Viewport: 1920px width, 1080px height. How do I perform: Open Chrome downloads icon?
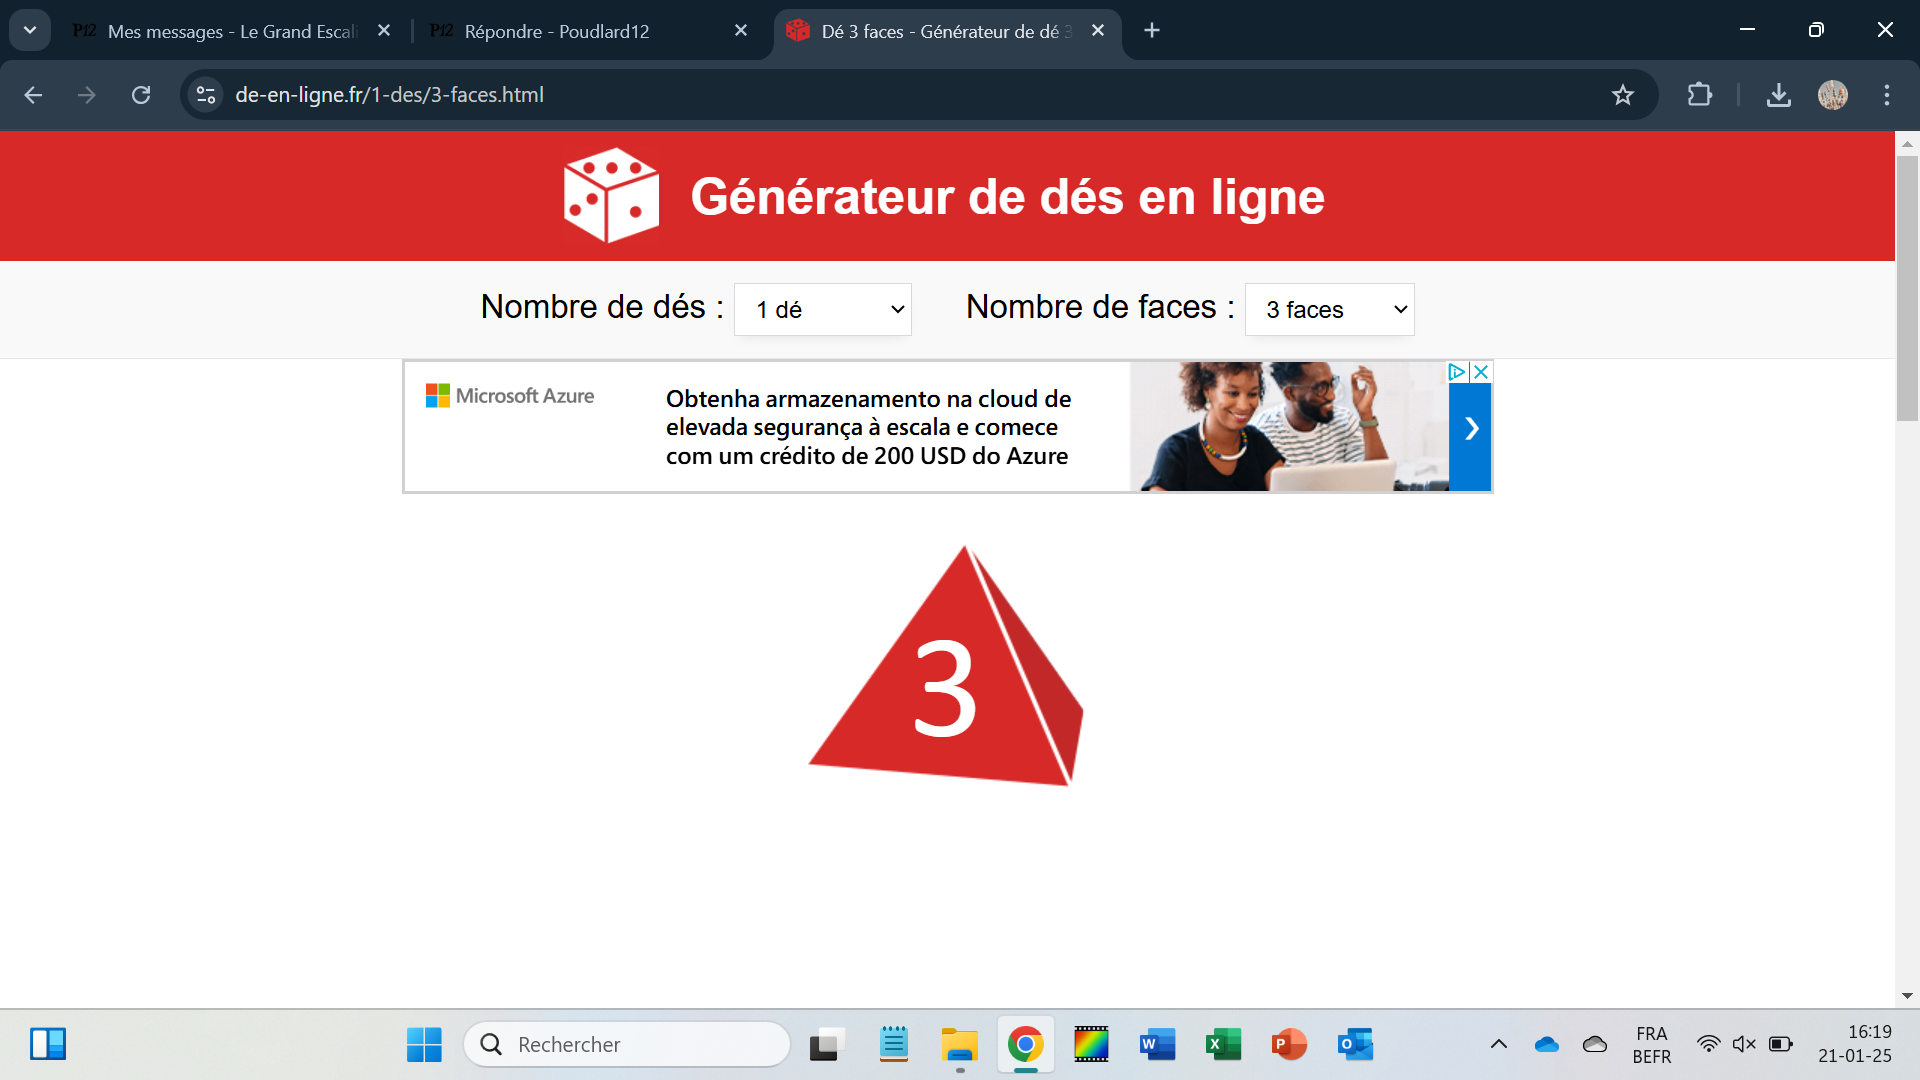click(x=1778, y=95)
